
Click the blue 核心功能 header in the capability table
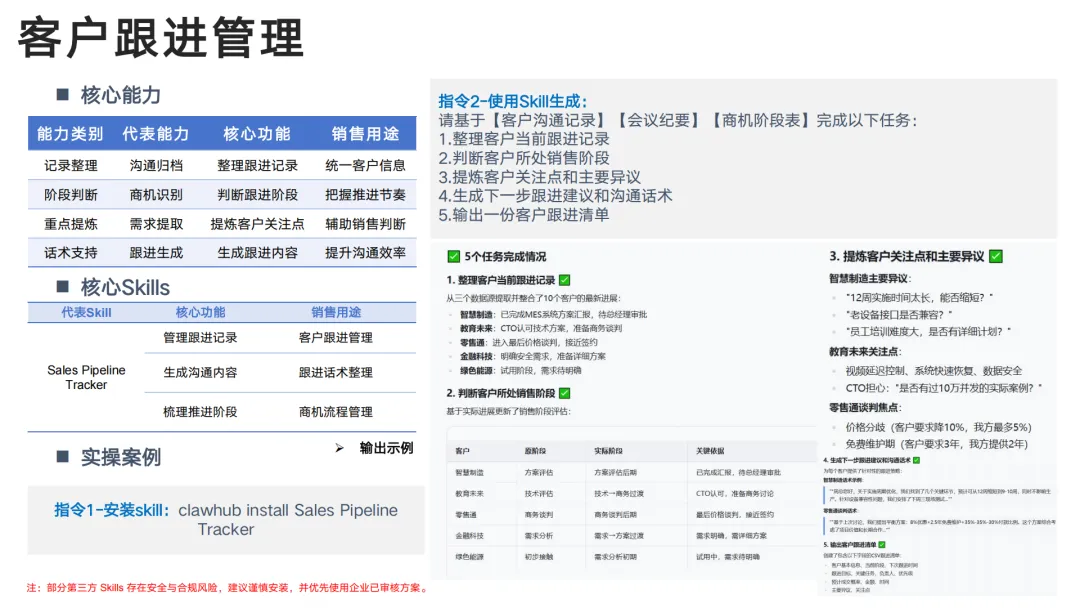coord(257,134)
